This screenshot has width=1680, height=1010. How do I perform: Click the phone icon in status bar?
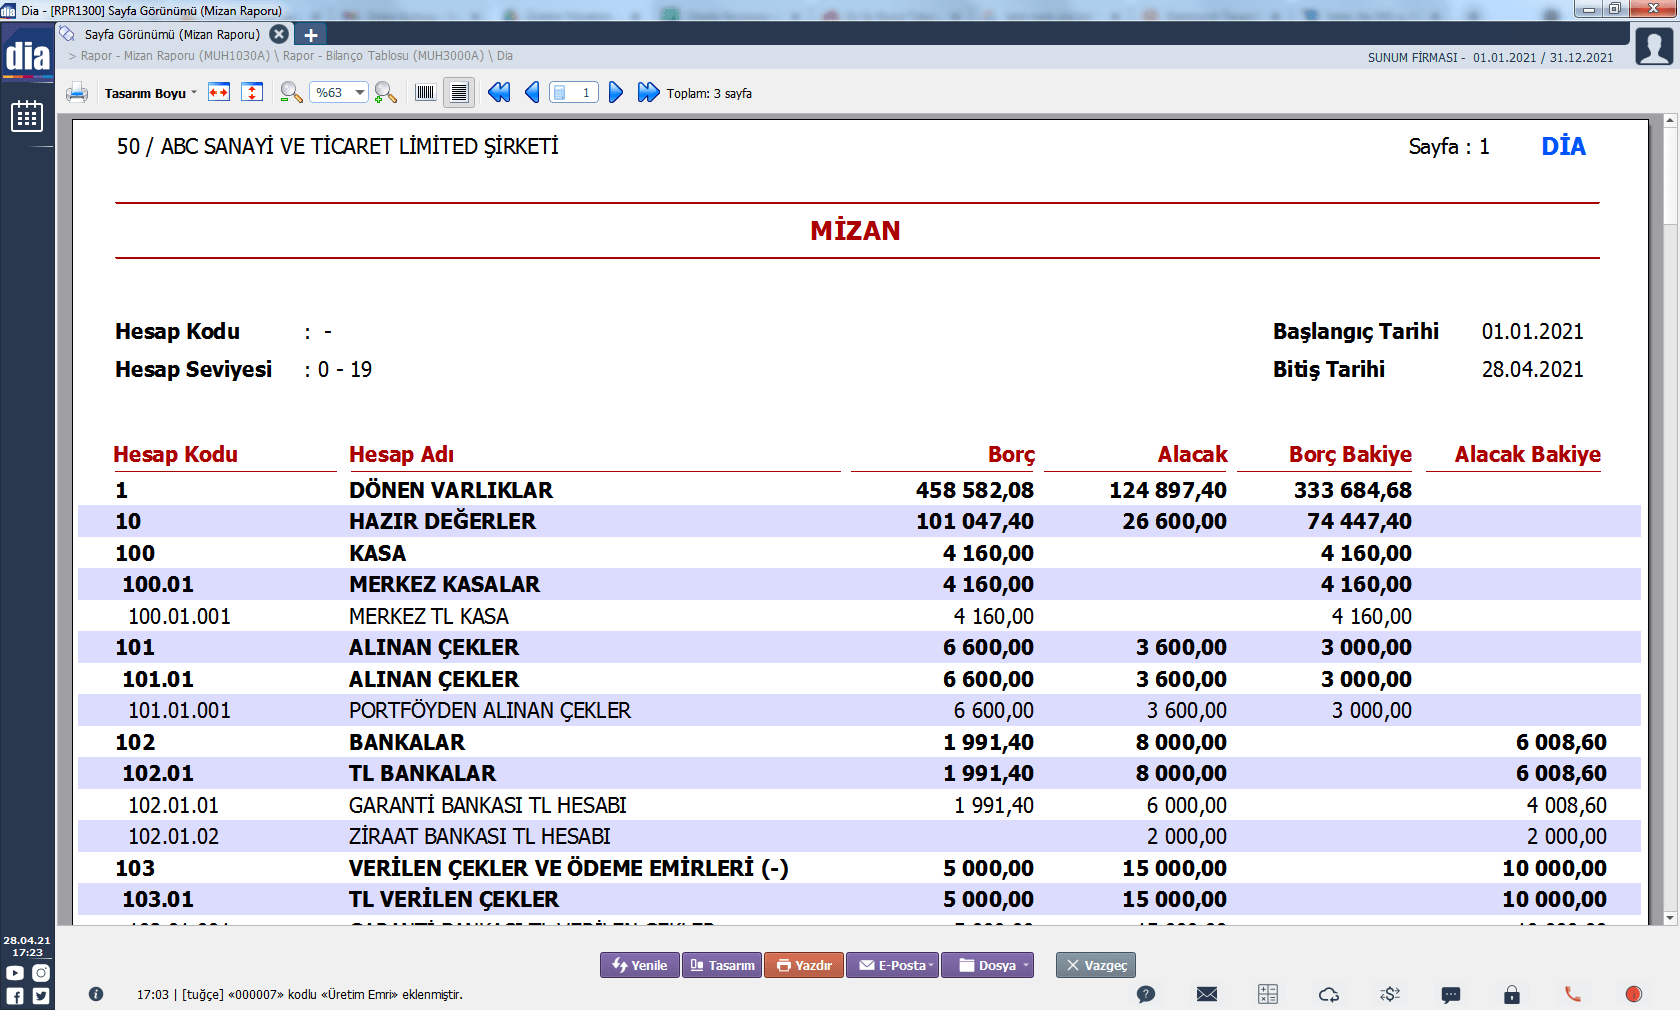1573,994
